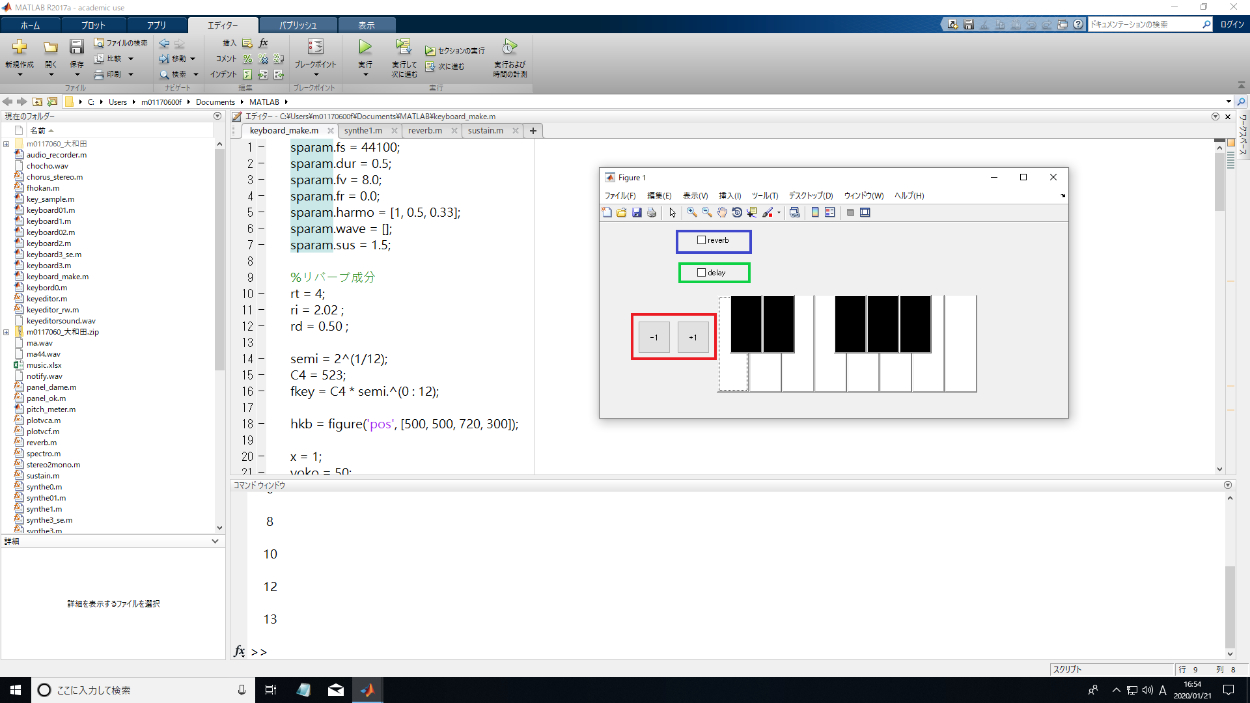
Task: Open ツール(T) menu in Figure 1
Action: [764, 195]
